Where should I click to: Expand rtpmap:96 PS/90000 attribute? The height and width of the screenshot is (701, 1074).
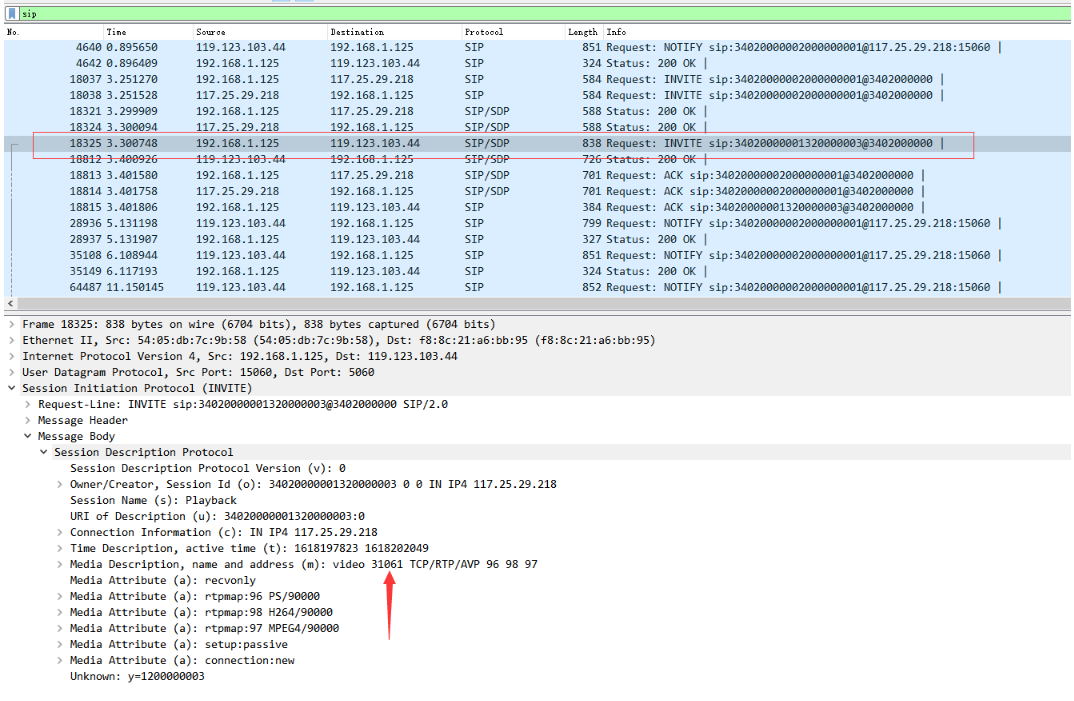pos(60,596)
